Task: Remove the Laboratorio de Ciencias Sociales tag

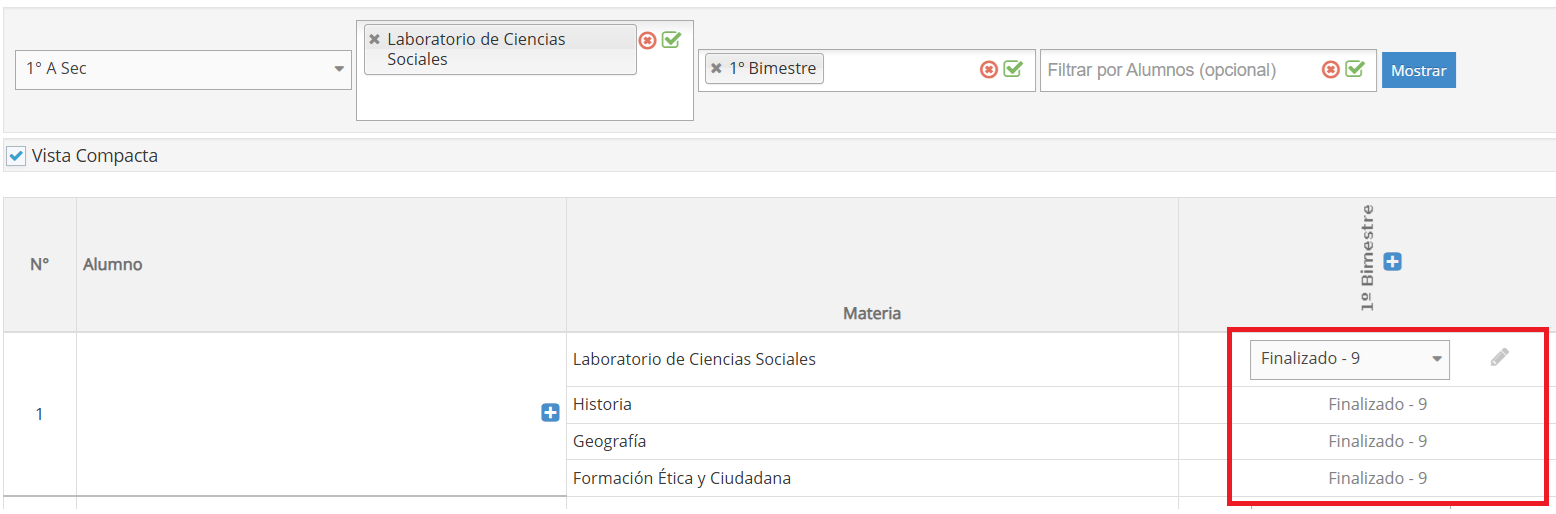Action: (x=374, y=39)
